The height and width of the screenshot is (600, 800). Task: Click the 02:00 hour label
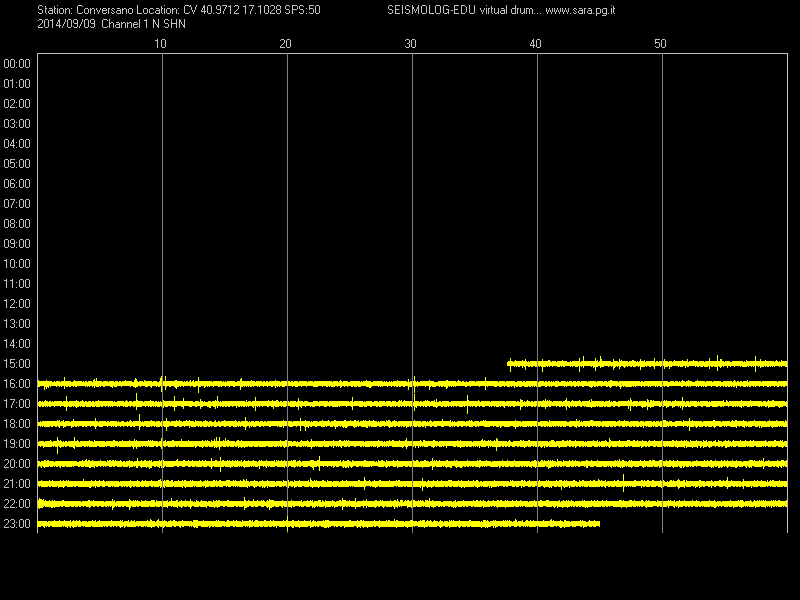click(17, 104)
